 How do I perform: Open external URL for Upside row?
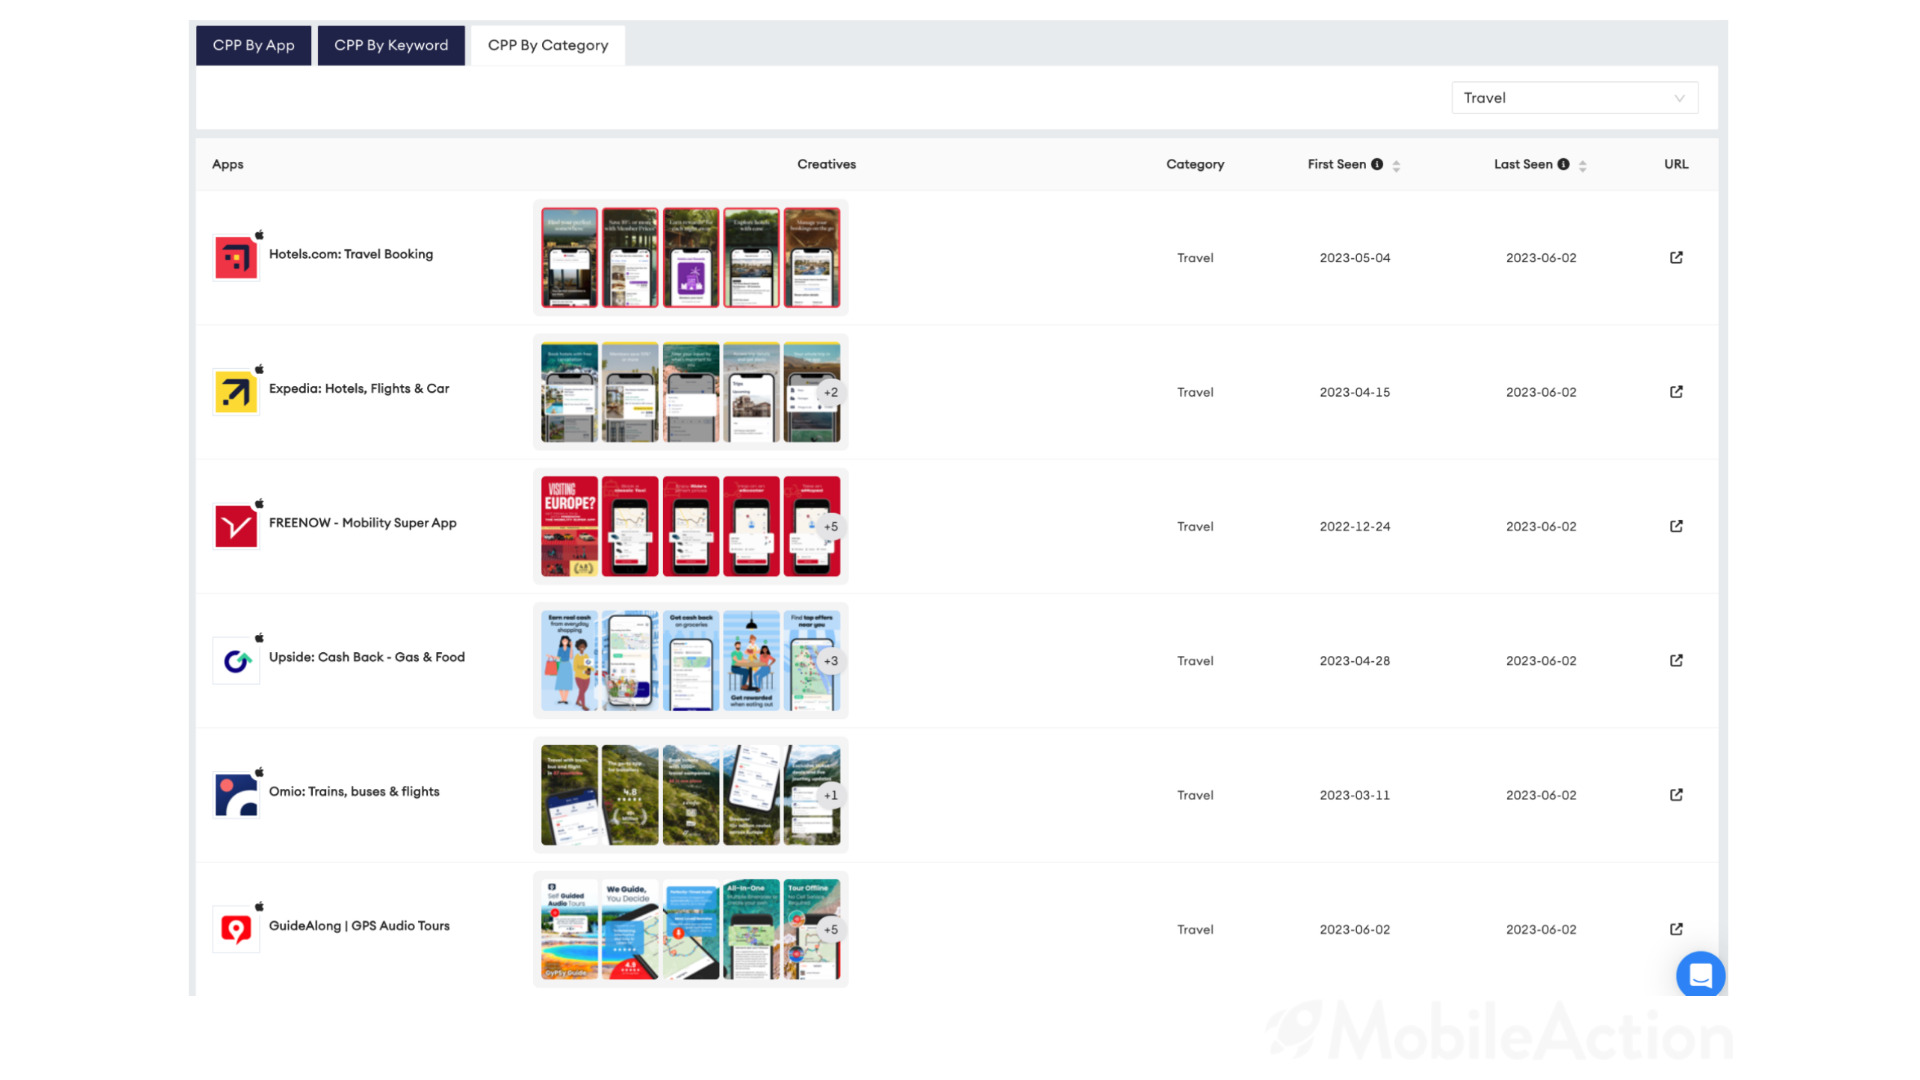click(1676, 660)
